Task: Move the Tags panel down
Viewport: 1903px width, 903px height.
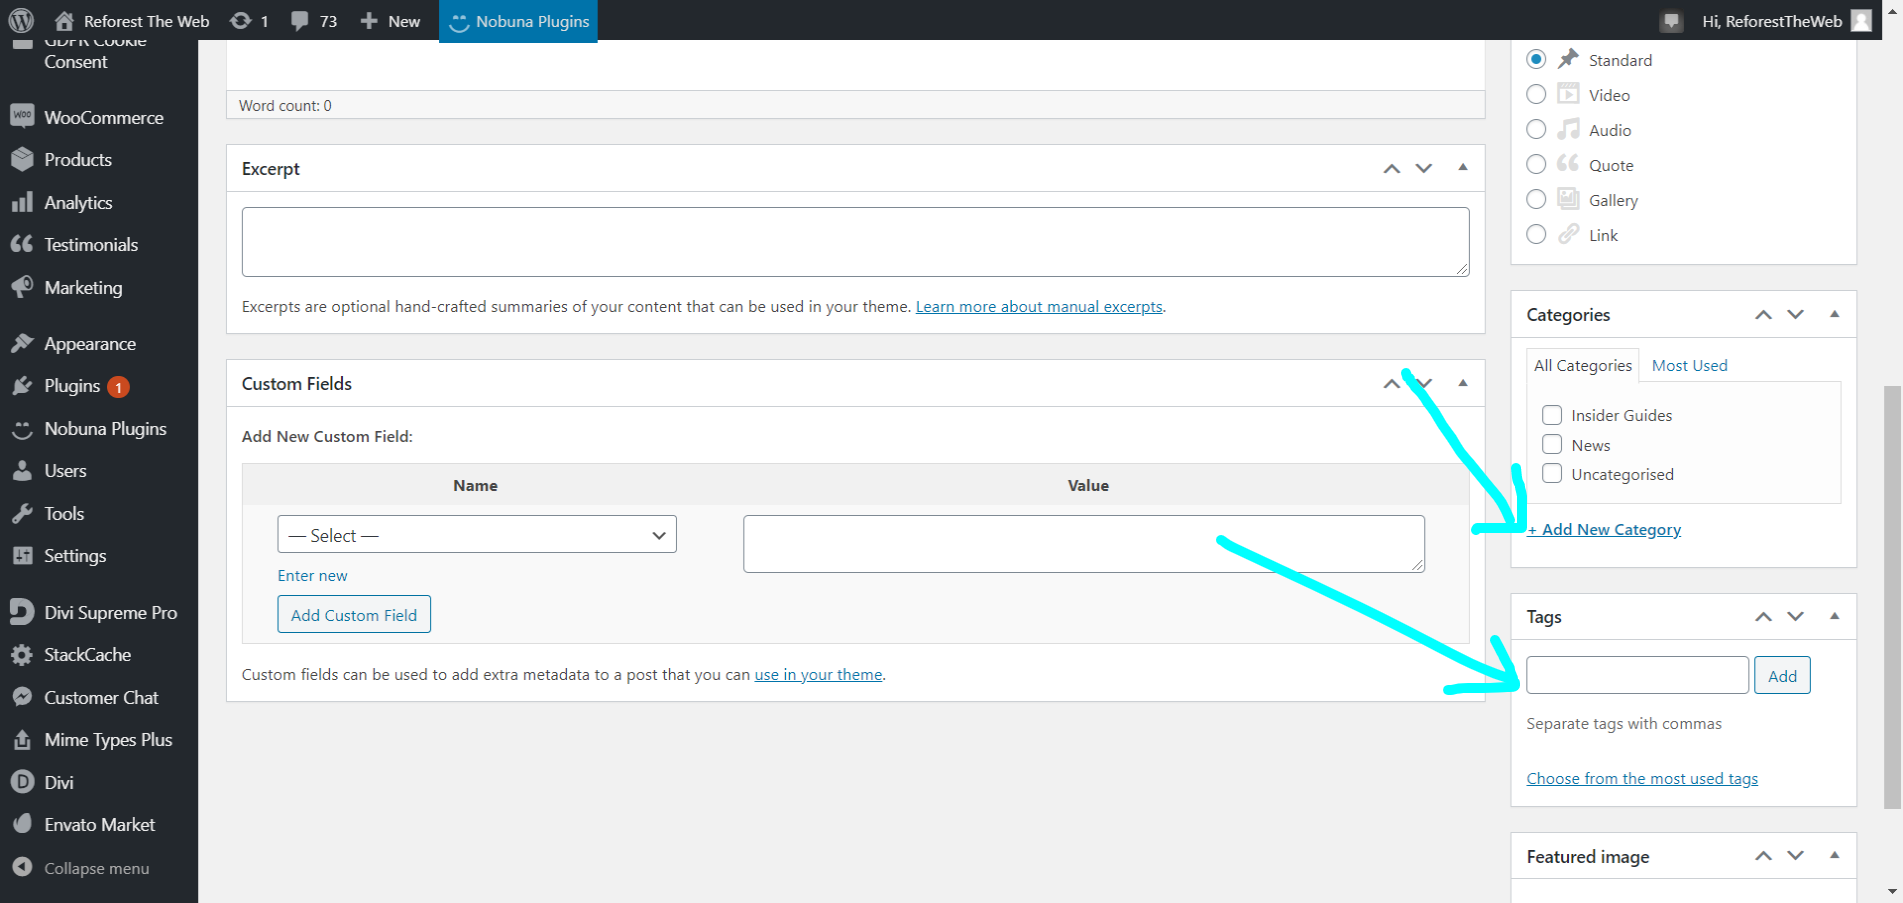Action: pyautogui.click(x=1795, y=616)
